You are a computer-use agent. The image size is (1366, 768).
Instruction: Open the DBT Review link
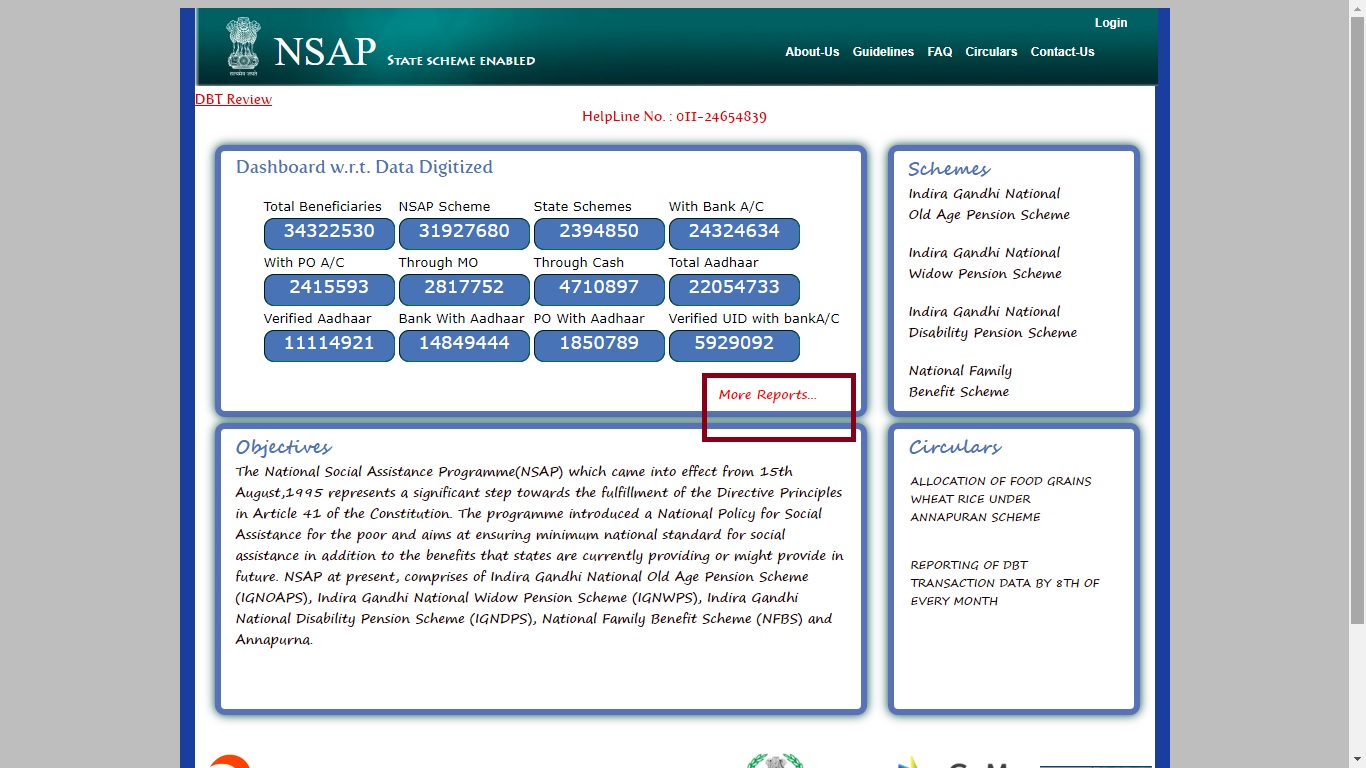coord(233,99)
